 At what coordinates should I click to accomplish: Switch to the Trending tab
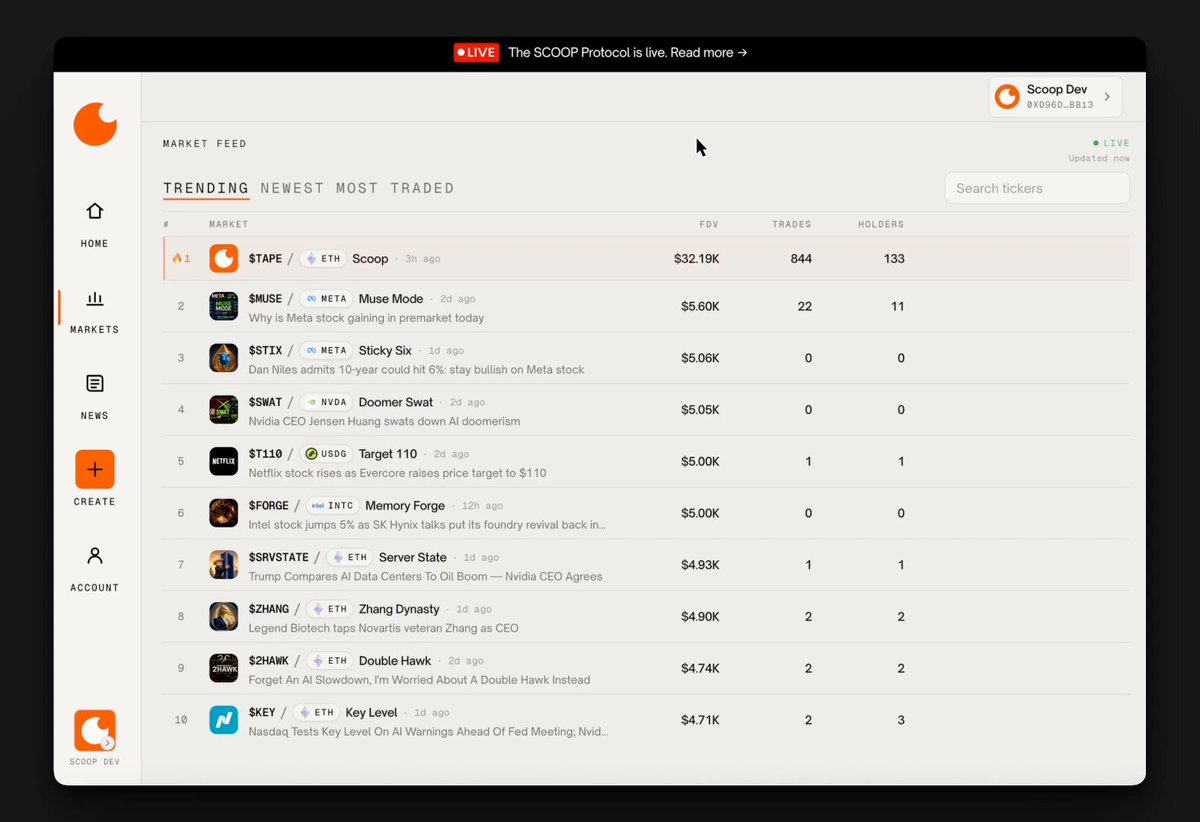[x=206, y=188]
